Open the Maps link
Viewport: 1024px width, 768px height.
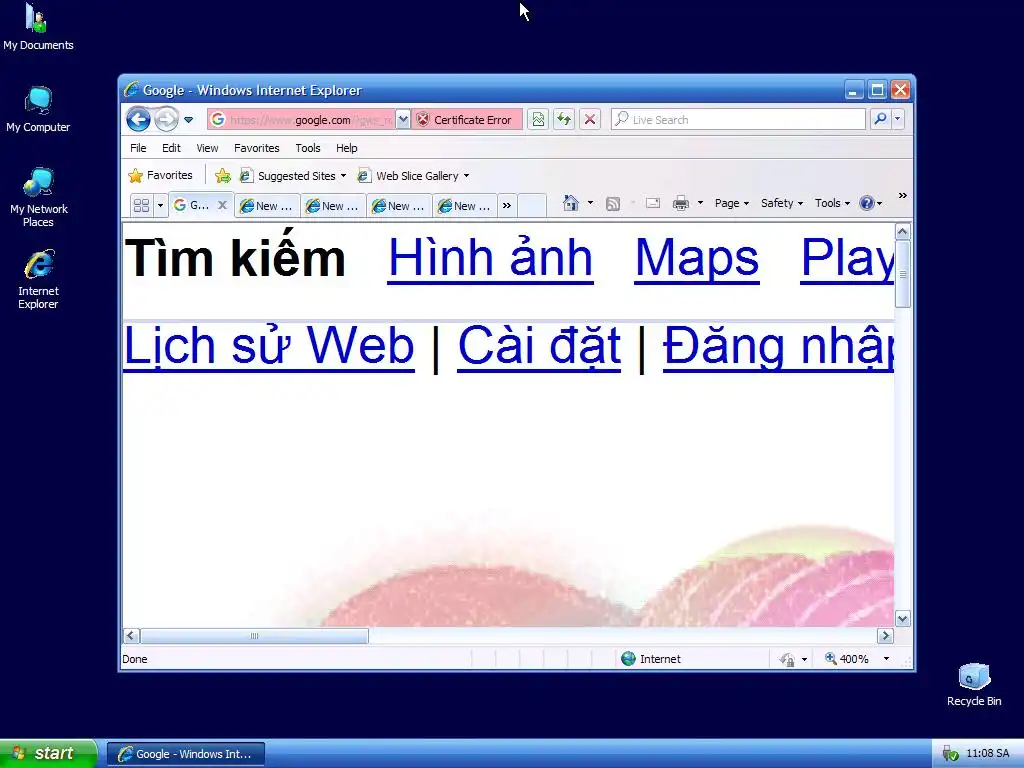[697, 258]
